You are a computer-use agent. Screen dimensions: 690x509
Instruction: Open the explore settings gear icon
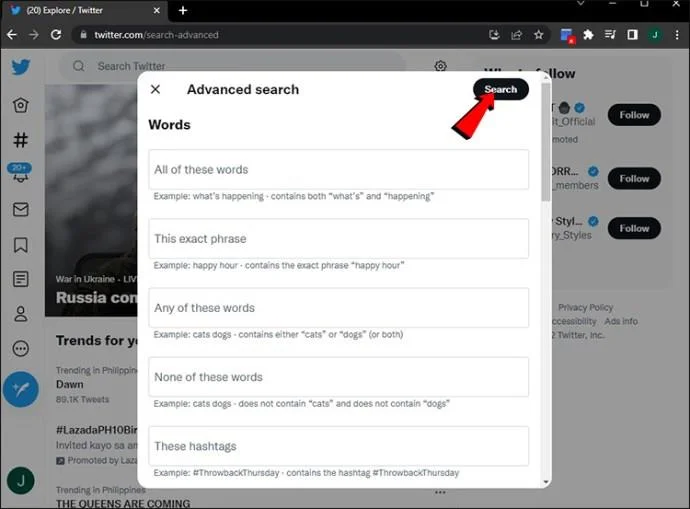(x=440, y=66)
